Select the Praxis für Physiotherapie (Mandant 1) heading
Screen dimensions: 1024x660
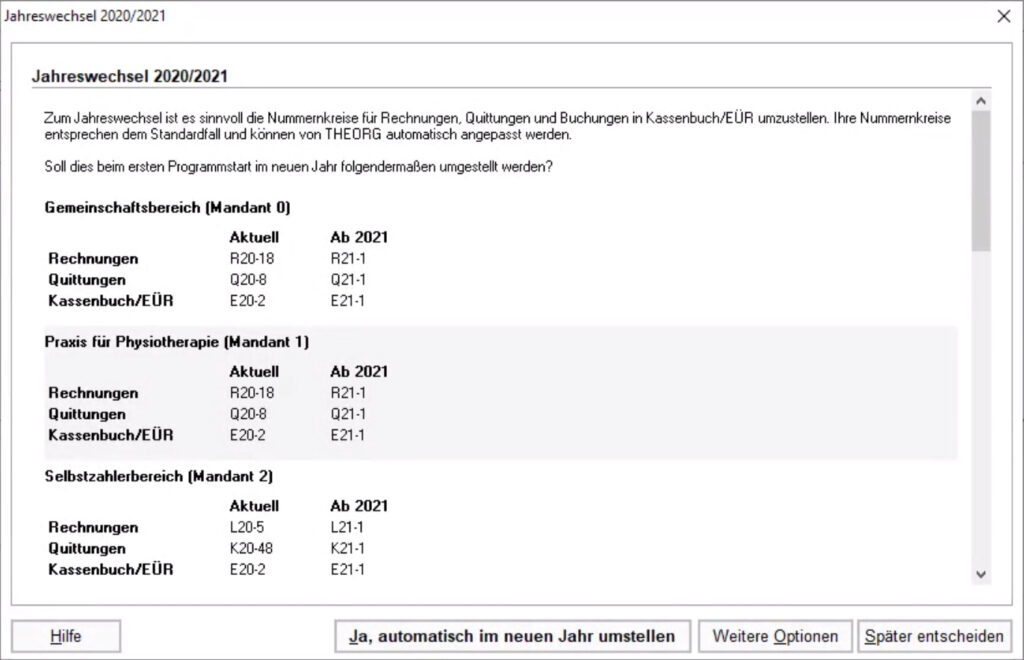(176, 342)
